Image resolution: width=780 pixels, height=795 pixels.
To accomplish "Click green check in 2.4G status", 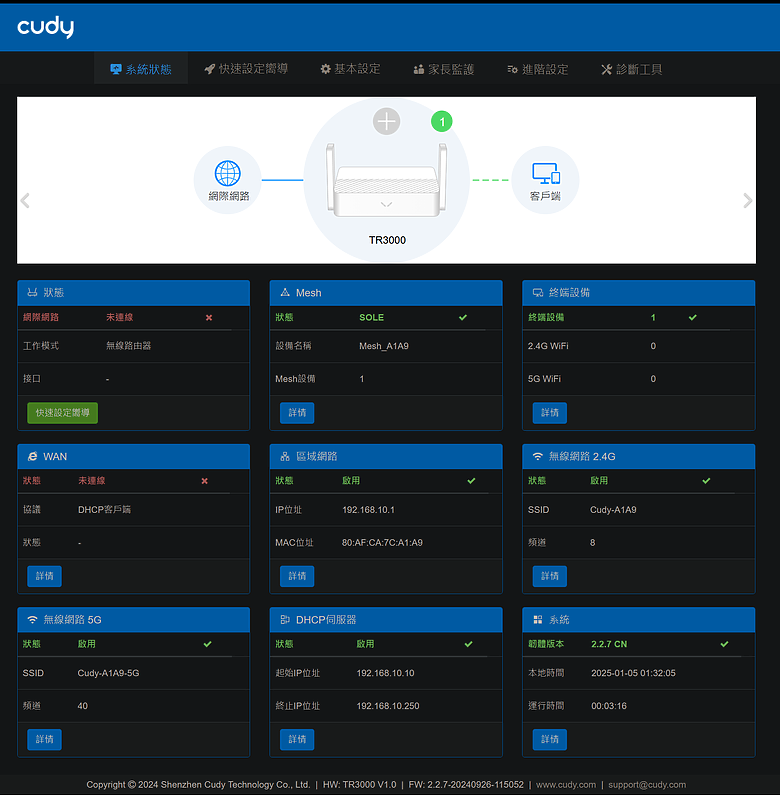I will coord(706,481).
